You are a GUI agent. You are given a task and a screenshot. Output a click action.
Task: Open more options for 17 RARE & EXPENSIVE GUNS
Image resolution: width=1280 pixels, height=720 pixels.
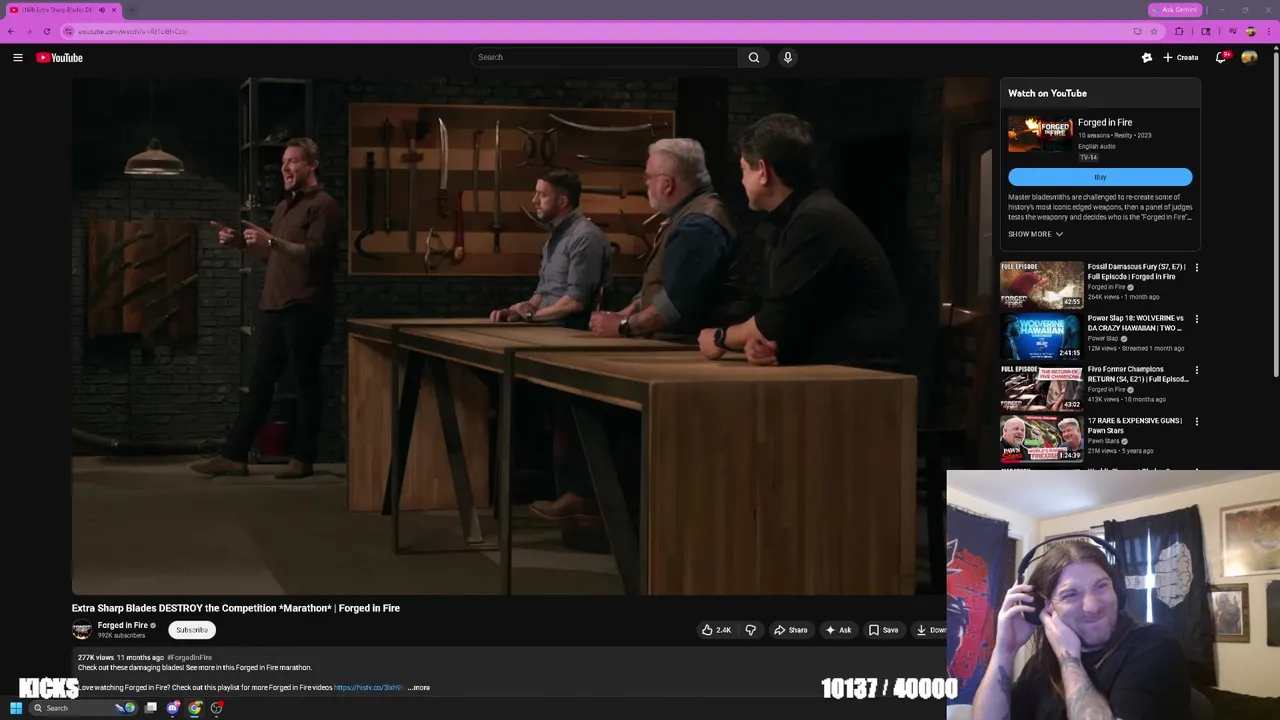click(x=1196, y=422)
